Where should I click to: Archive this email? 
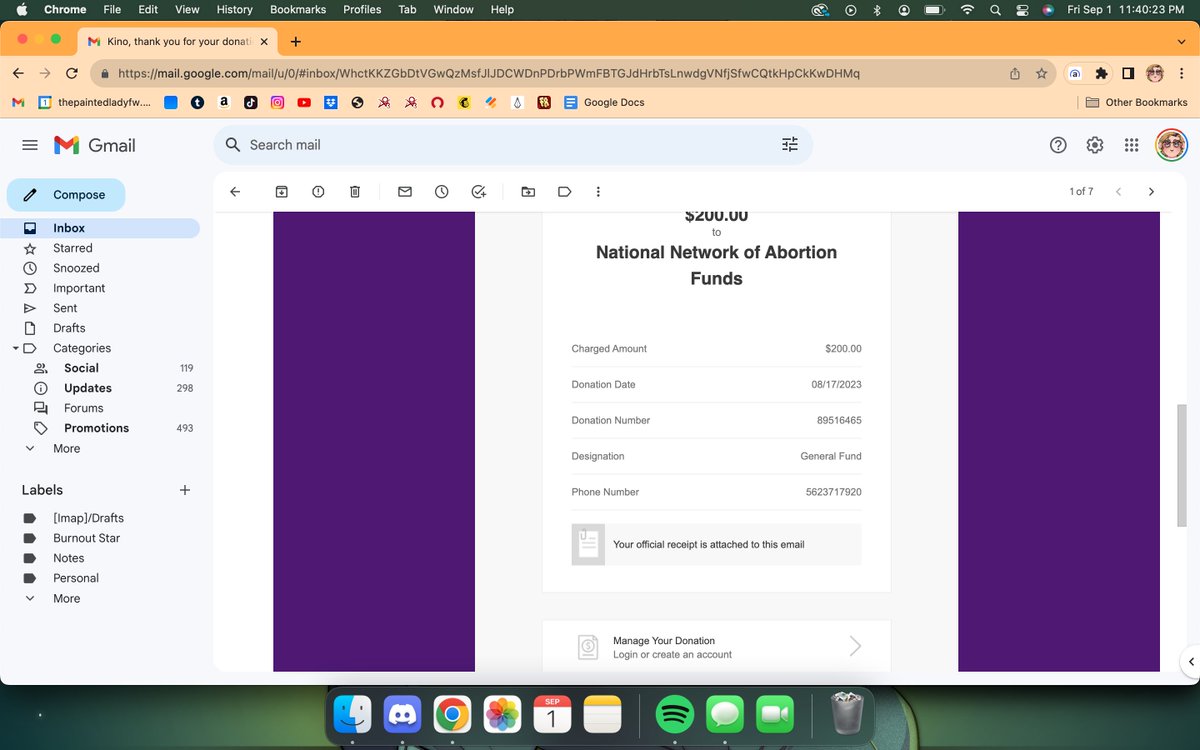[282, 191]
